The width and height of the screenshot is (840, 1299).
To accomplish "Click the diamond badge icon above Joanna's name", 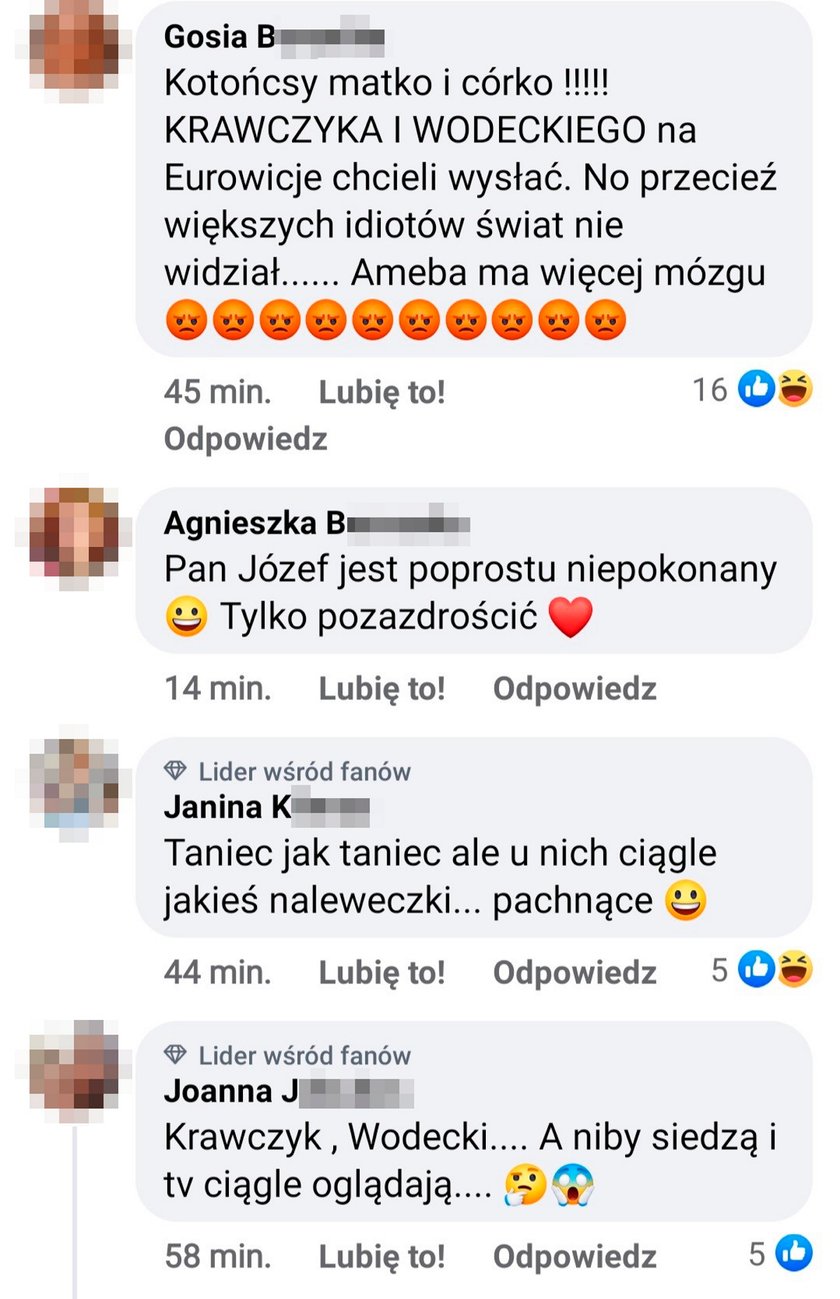I will point(177,1055).
